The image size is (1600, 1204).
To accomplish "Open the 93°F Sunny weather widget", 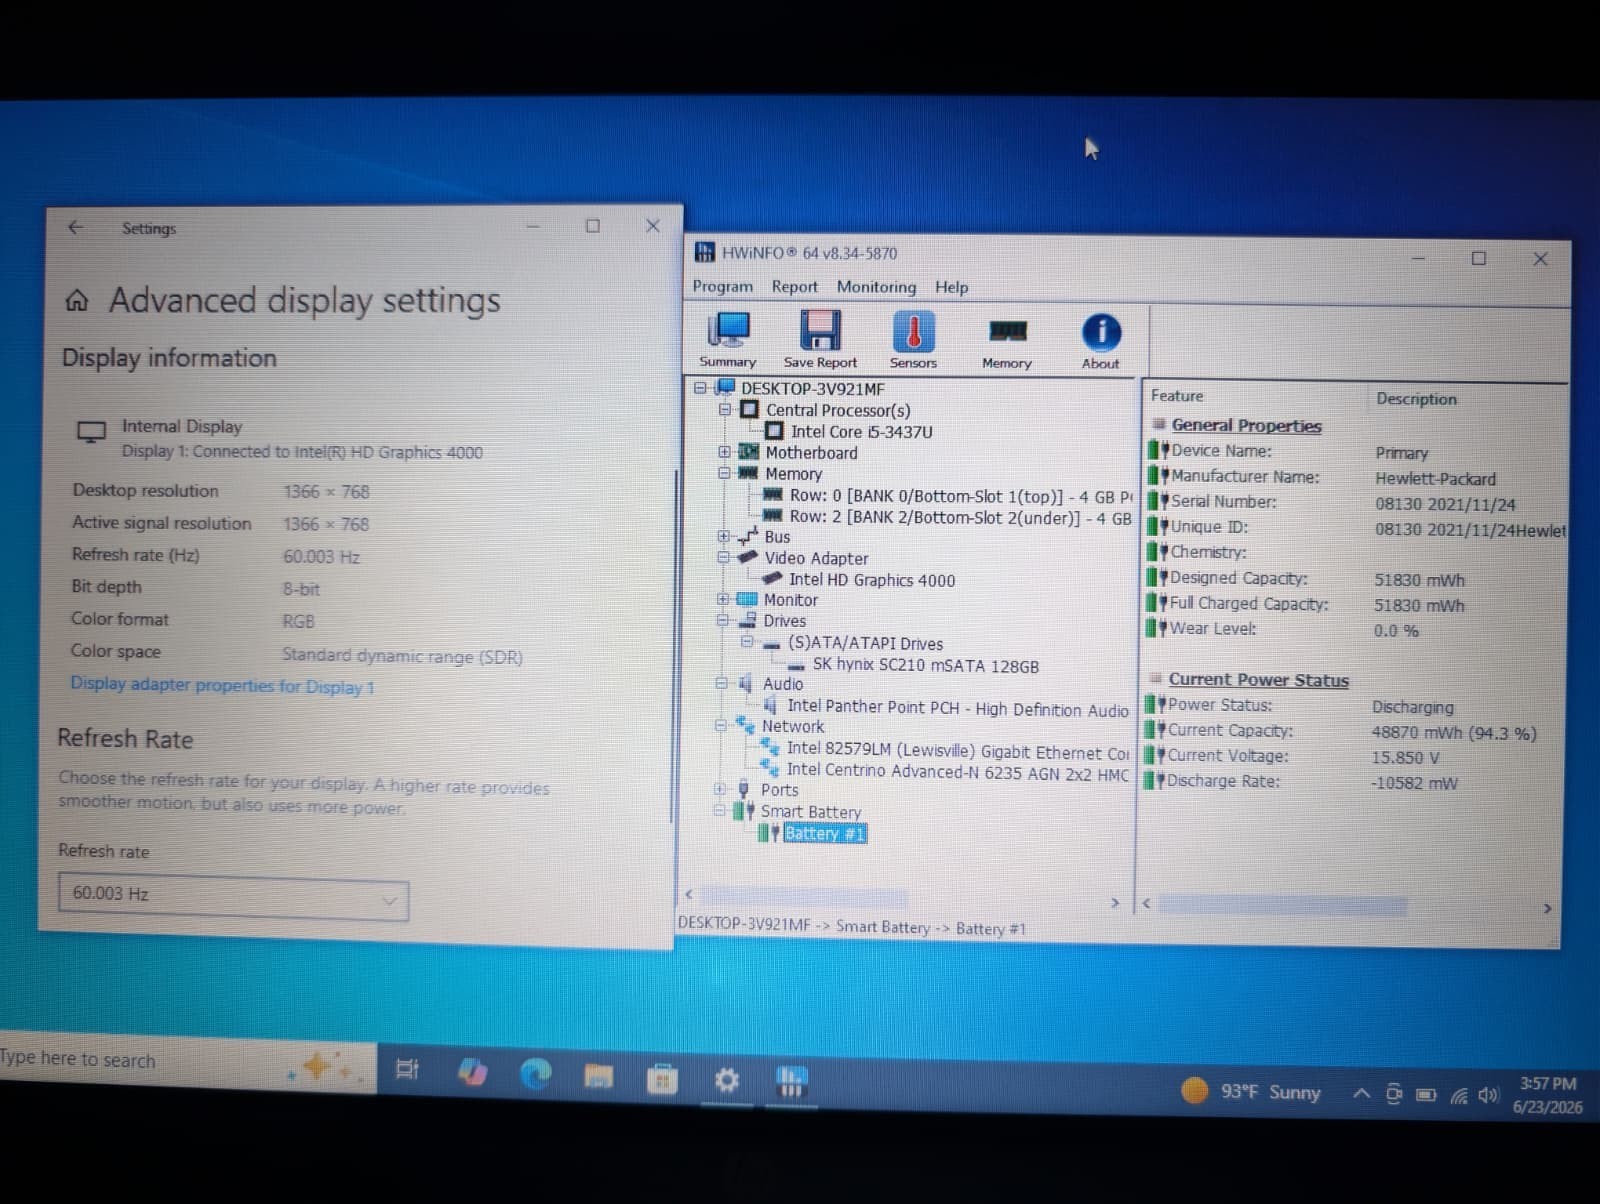I will coord(1252,1091).
